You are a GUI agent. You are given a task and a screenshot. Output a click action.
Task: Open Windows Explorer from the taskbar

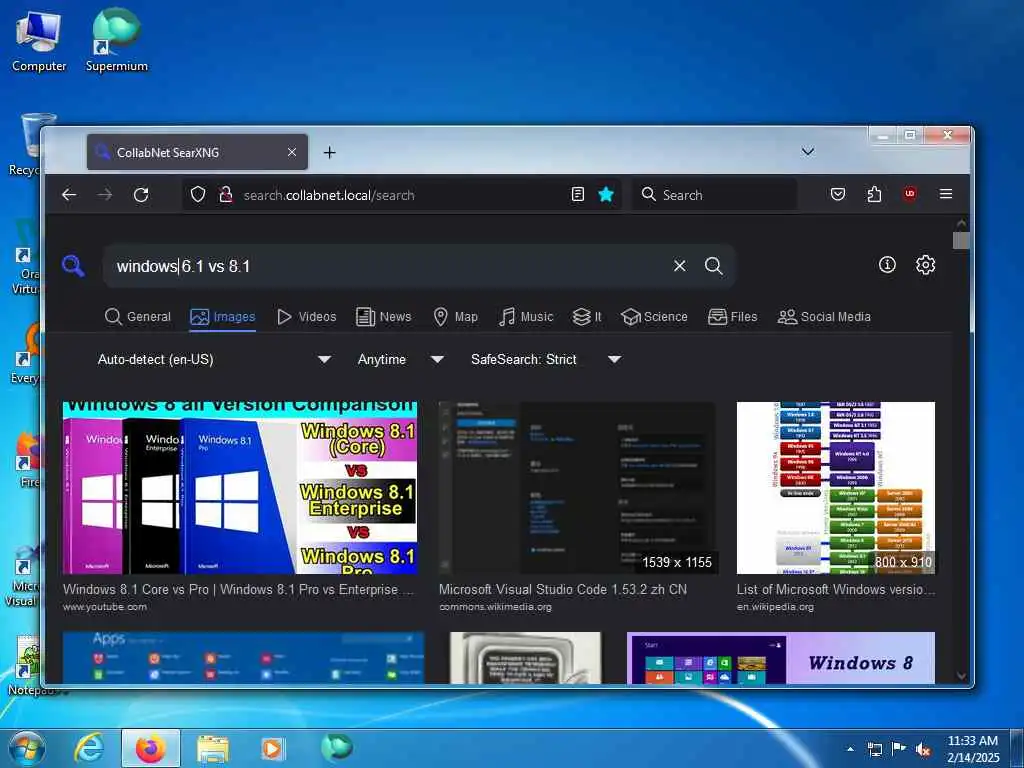(x=212, y=749)
